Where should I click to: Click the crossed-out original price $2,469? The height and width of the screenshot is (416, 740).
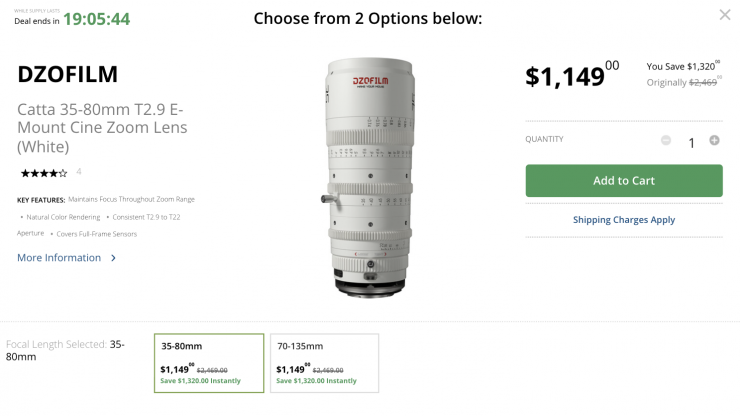pyautogui.click(x=703, y=82)
